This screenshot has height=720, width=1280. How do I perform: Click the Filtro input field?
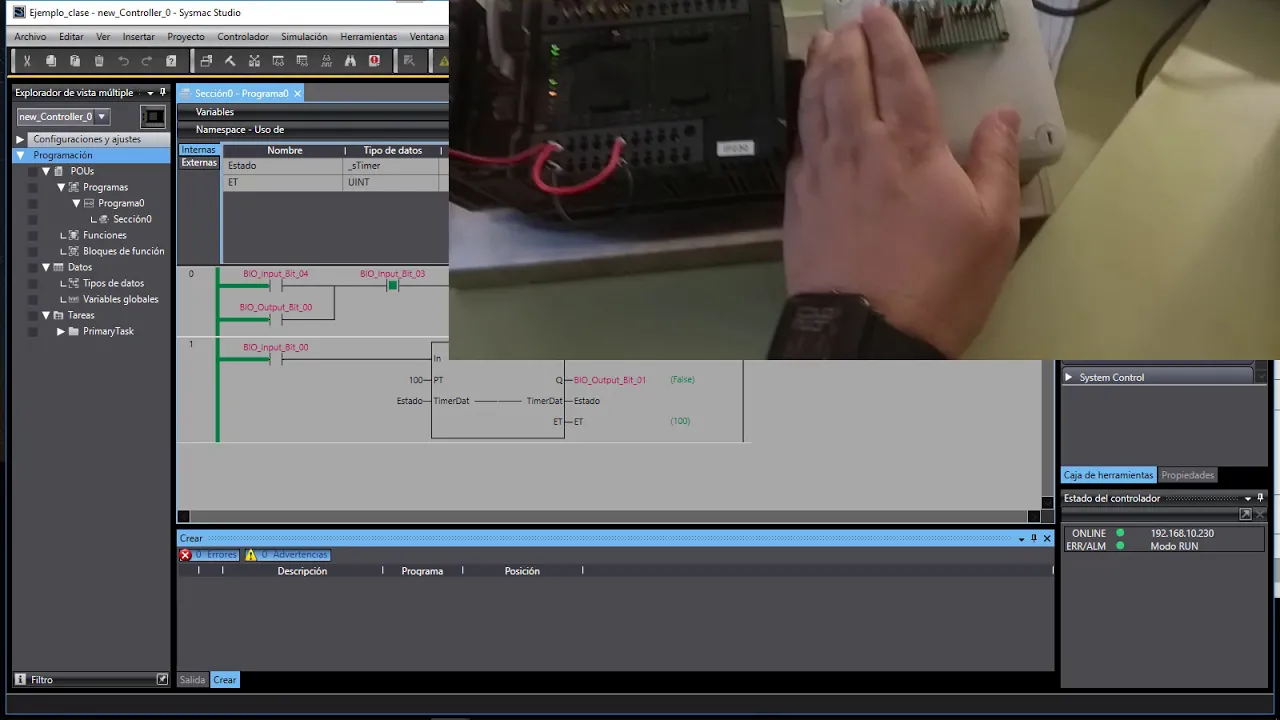[x=91, y=680]
